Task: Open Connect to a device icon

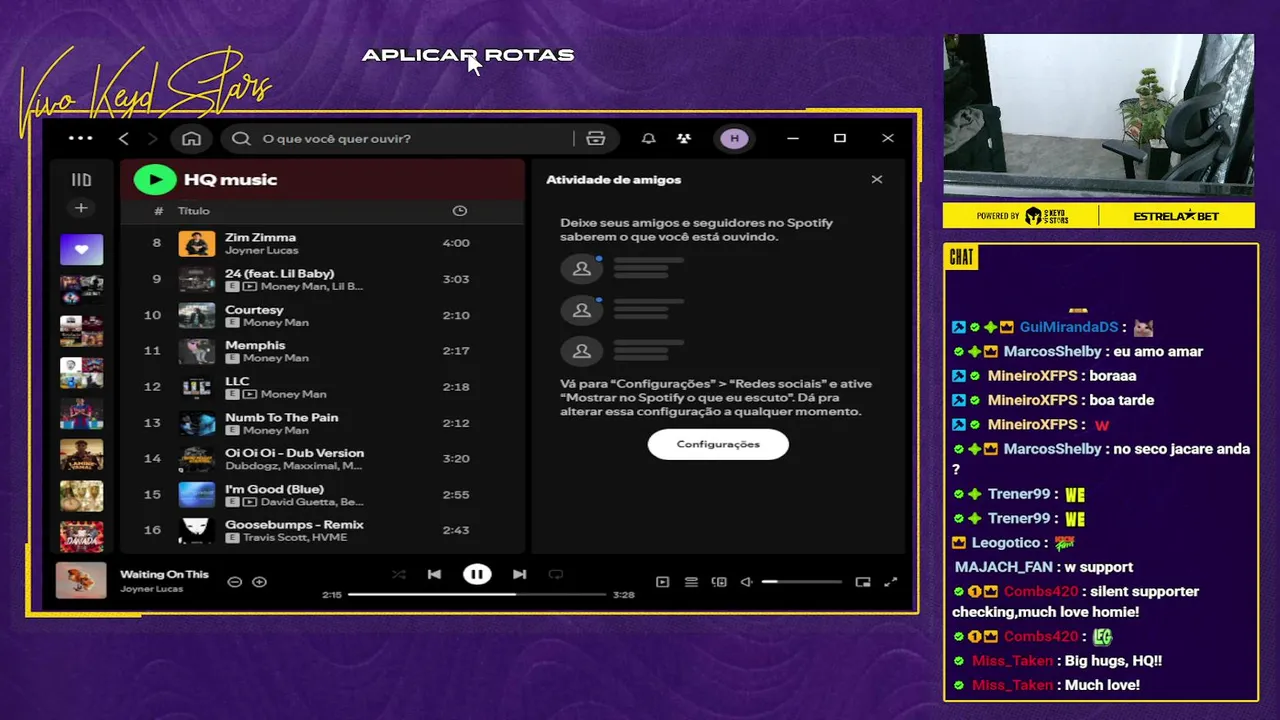Action: [x=718, y=582]
